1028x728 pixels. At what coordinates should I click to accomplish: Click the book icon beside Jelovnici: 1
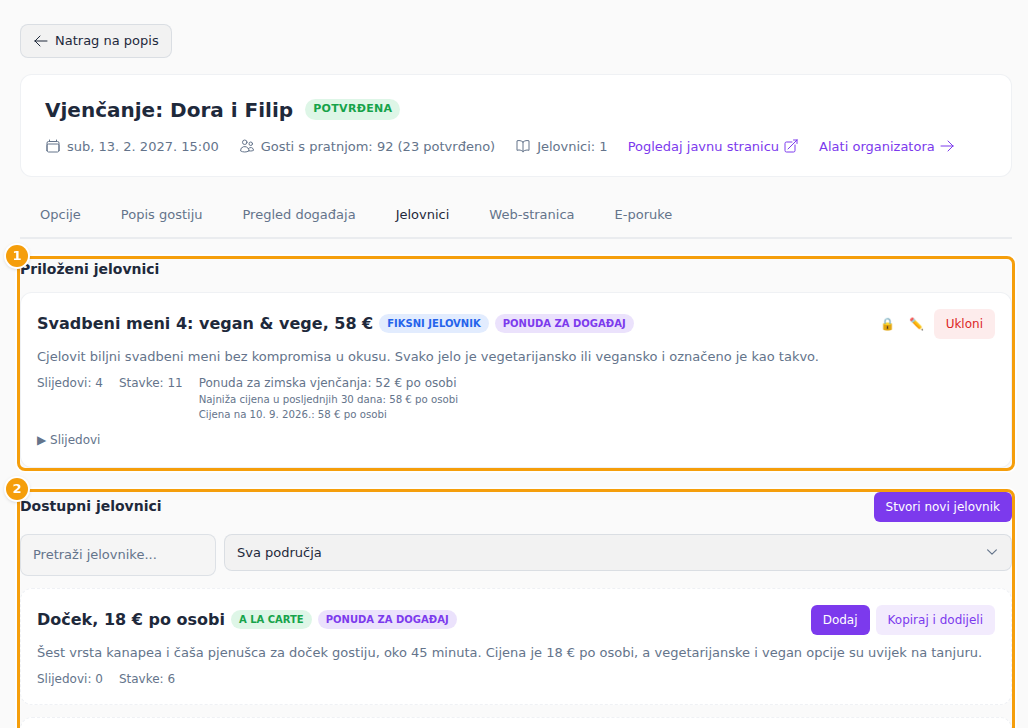click(523, 146)
